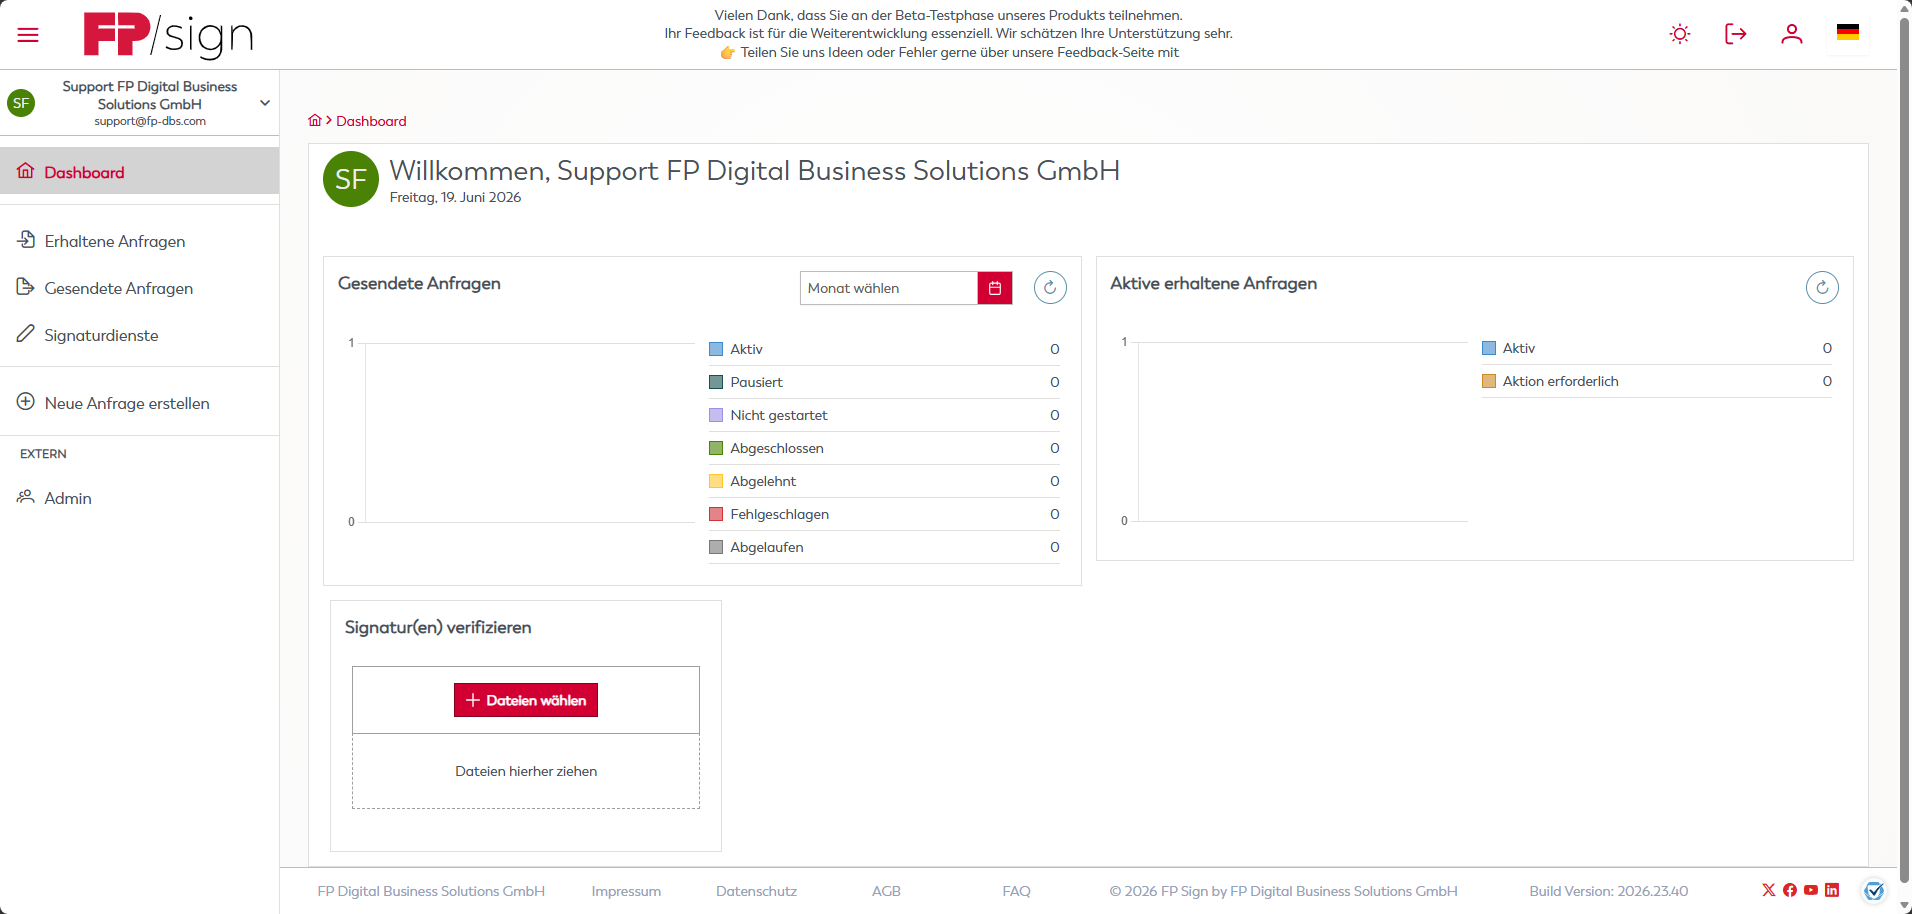Image resolution: width=1912 pixels, height=914 pixels.
Task: Open the FAQ footer link
Action: [x=1016, y=891]
